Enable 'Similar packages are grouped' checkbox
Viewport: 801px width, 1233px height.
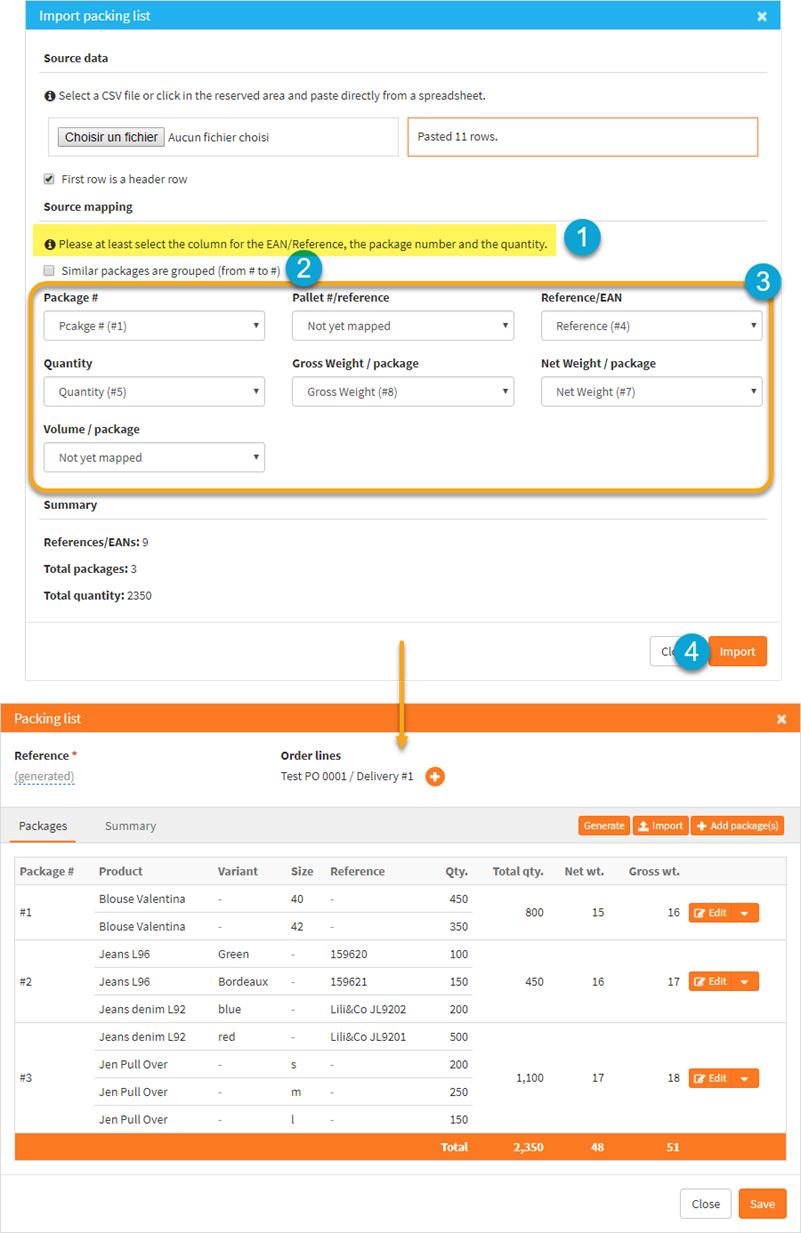49,270
